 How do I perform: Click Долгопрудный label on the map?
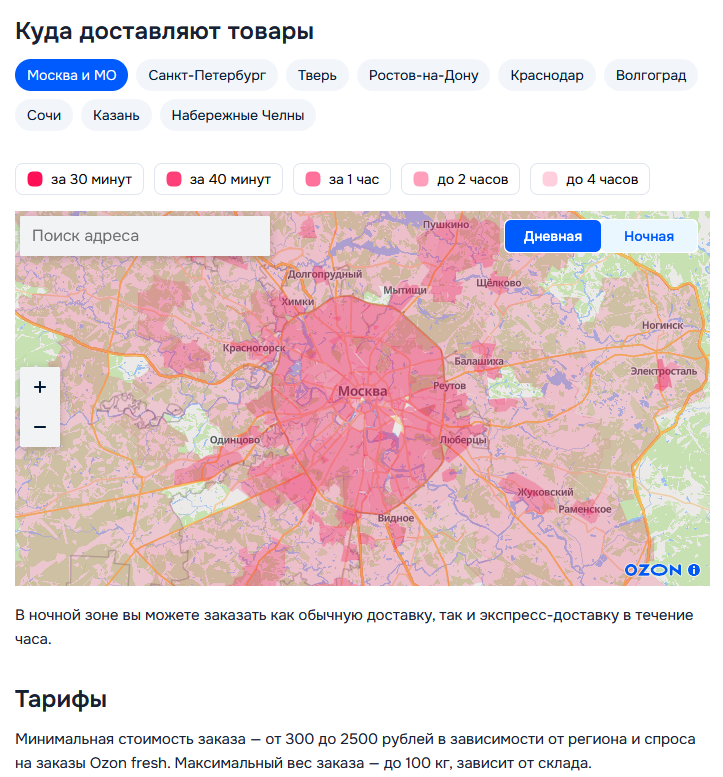coord(325,274)
